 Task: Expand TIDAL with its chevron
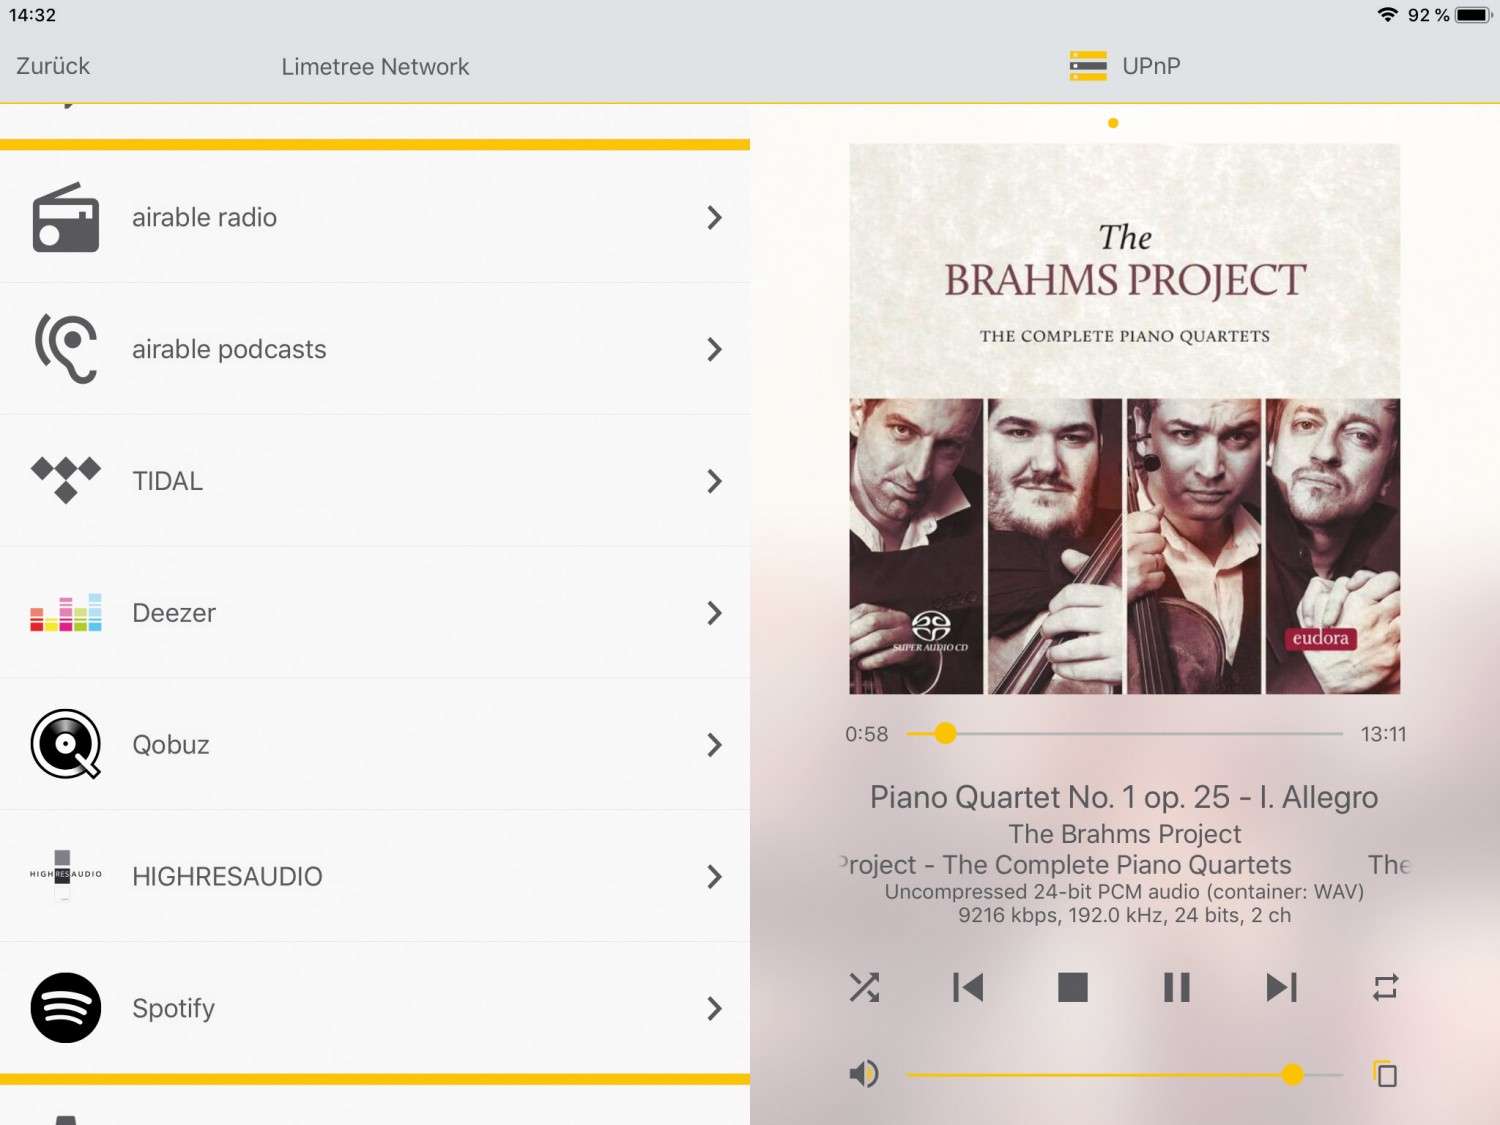[714, 481]
